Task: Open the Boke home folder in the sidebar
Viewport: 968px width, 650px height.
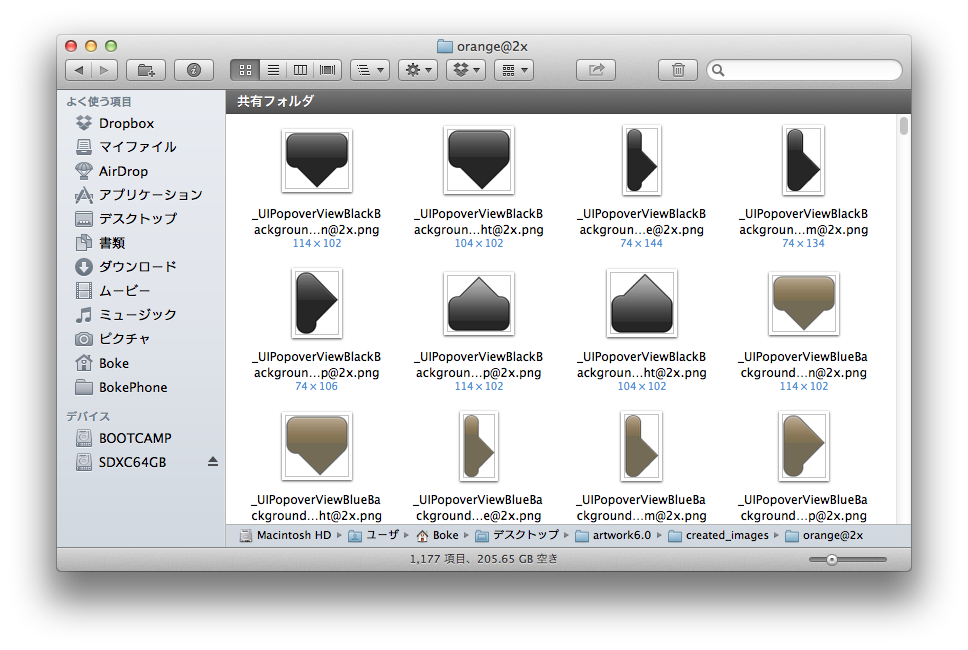Action: [x=102, y=363]
